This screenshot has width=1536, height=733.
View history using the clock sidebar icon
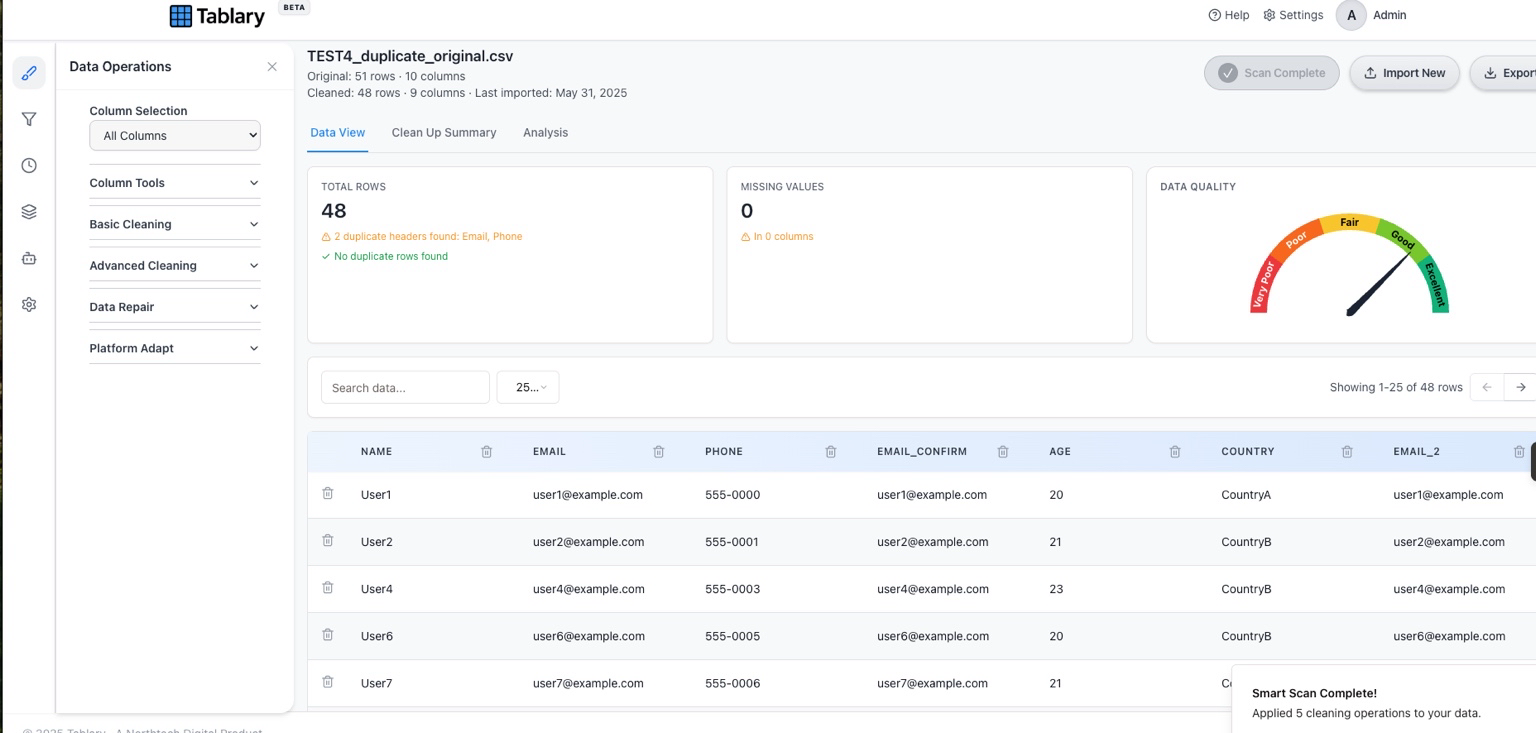[x=29, y=165]
